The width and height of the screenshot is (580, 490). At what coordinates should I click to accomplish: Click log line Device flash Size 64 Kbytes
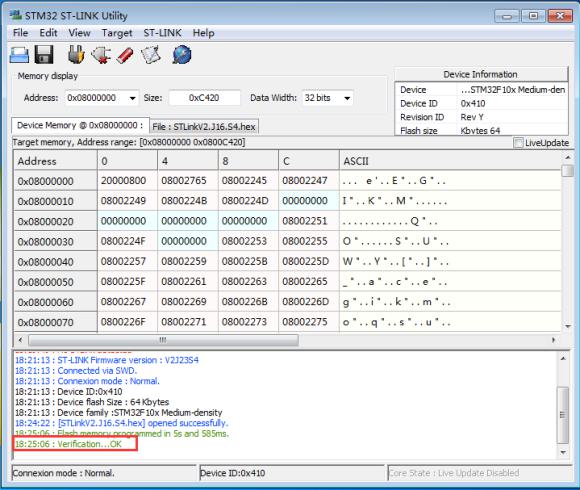(x=92, y=402)
